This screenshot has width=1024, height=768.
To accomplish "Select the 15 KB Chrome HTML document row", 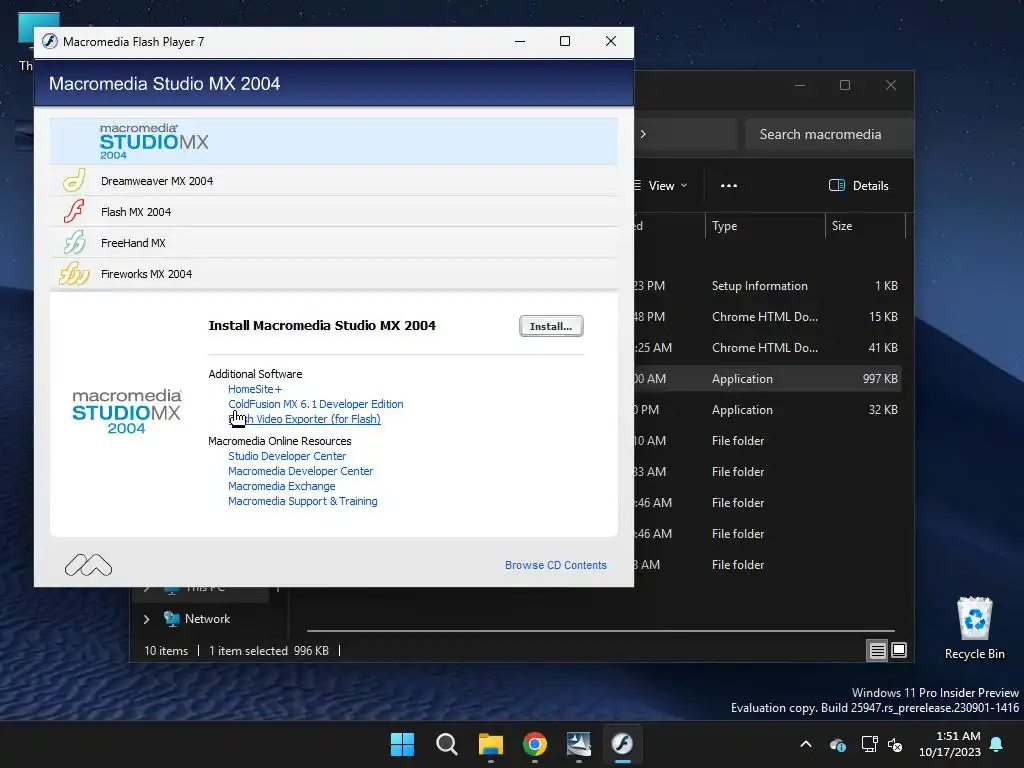I will tap(767, 317).
